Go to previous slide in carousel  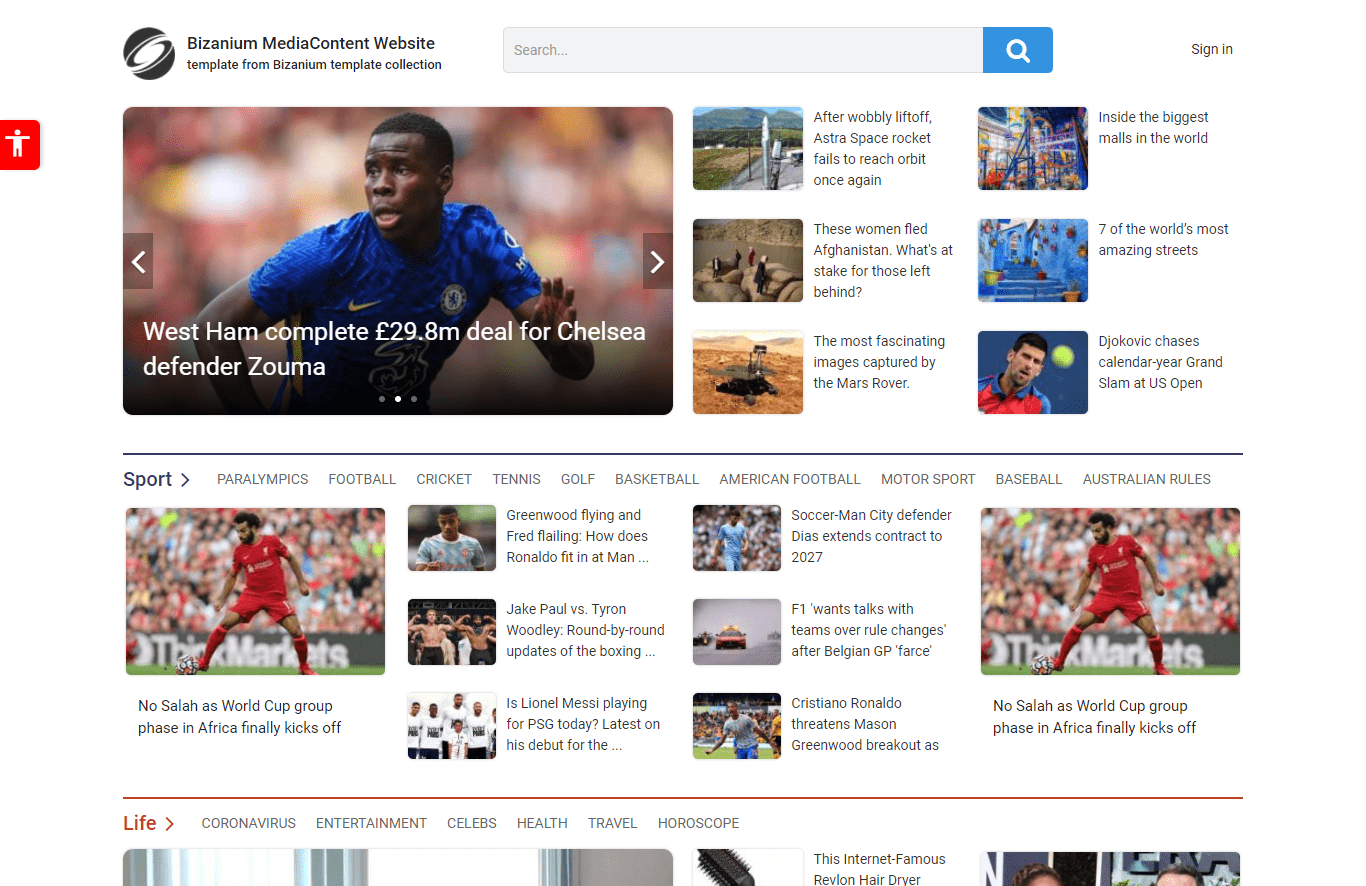click(x=138, y=261)
